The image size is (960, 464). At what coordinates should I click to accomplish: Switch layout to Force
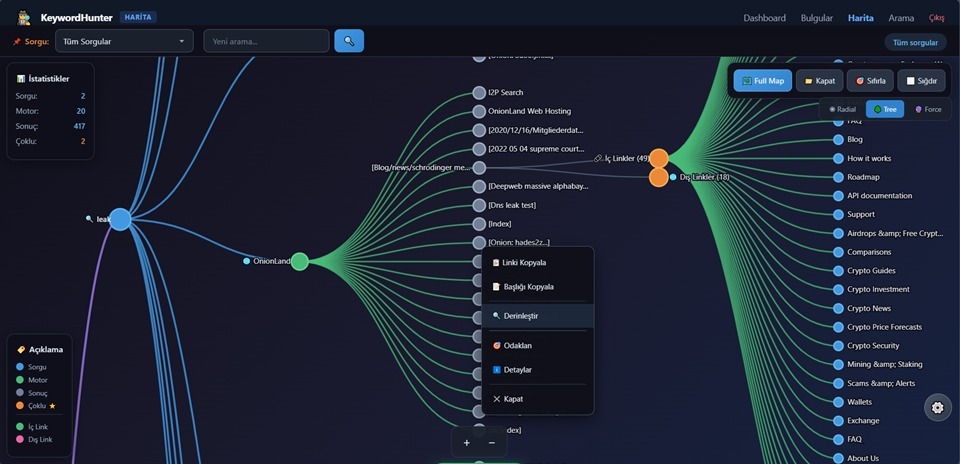[x=928, y=110]
